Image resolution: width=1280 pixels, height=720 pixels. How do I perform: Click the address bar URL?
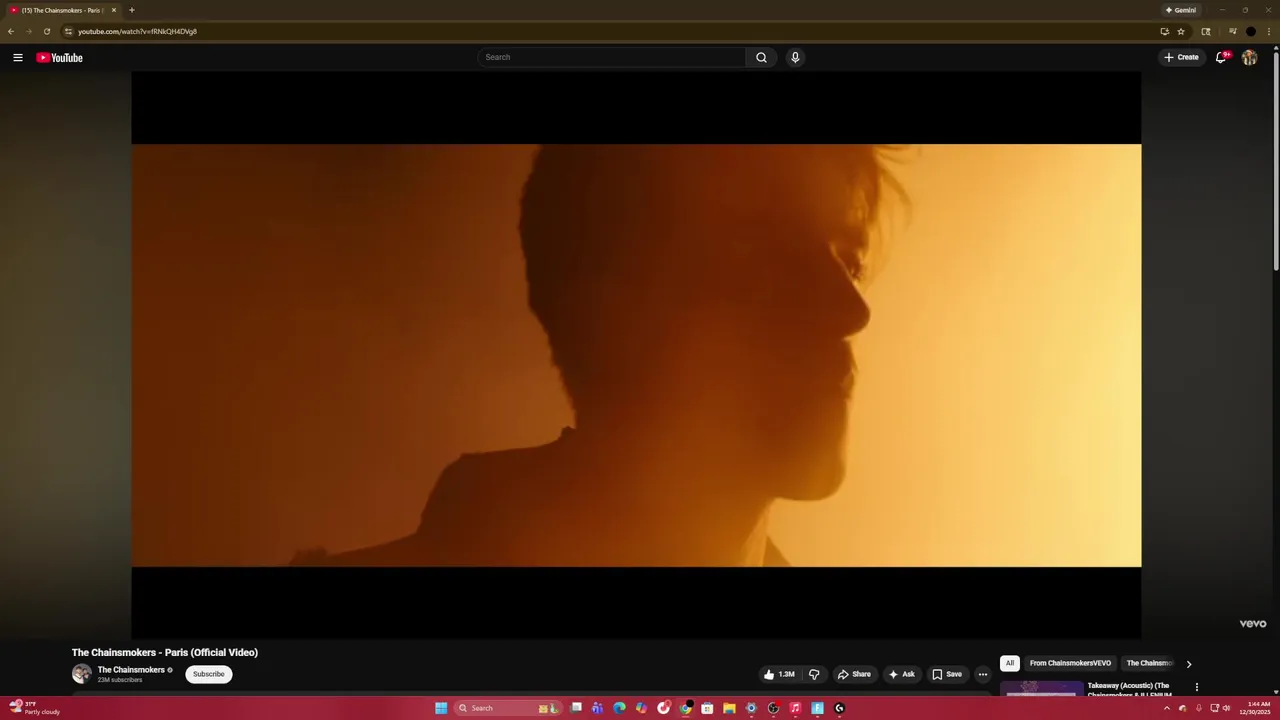coord(137,31)
